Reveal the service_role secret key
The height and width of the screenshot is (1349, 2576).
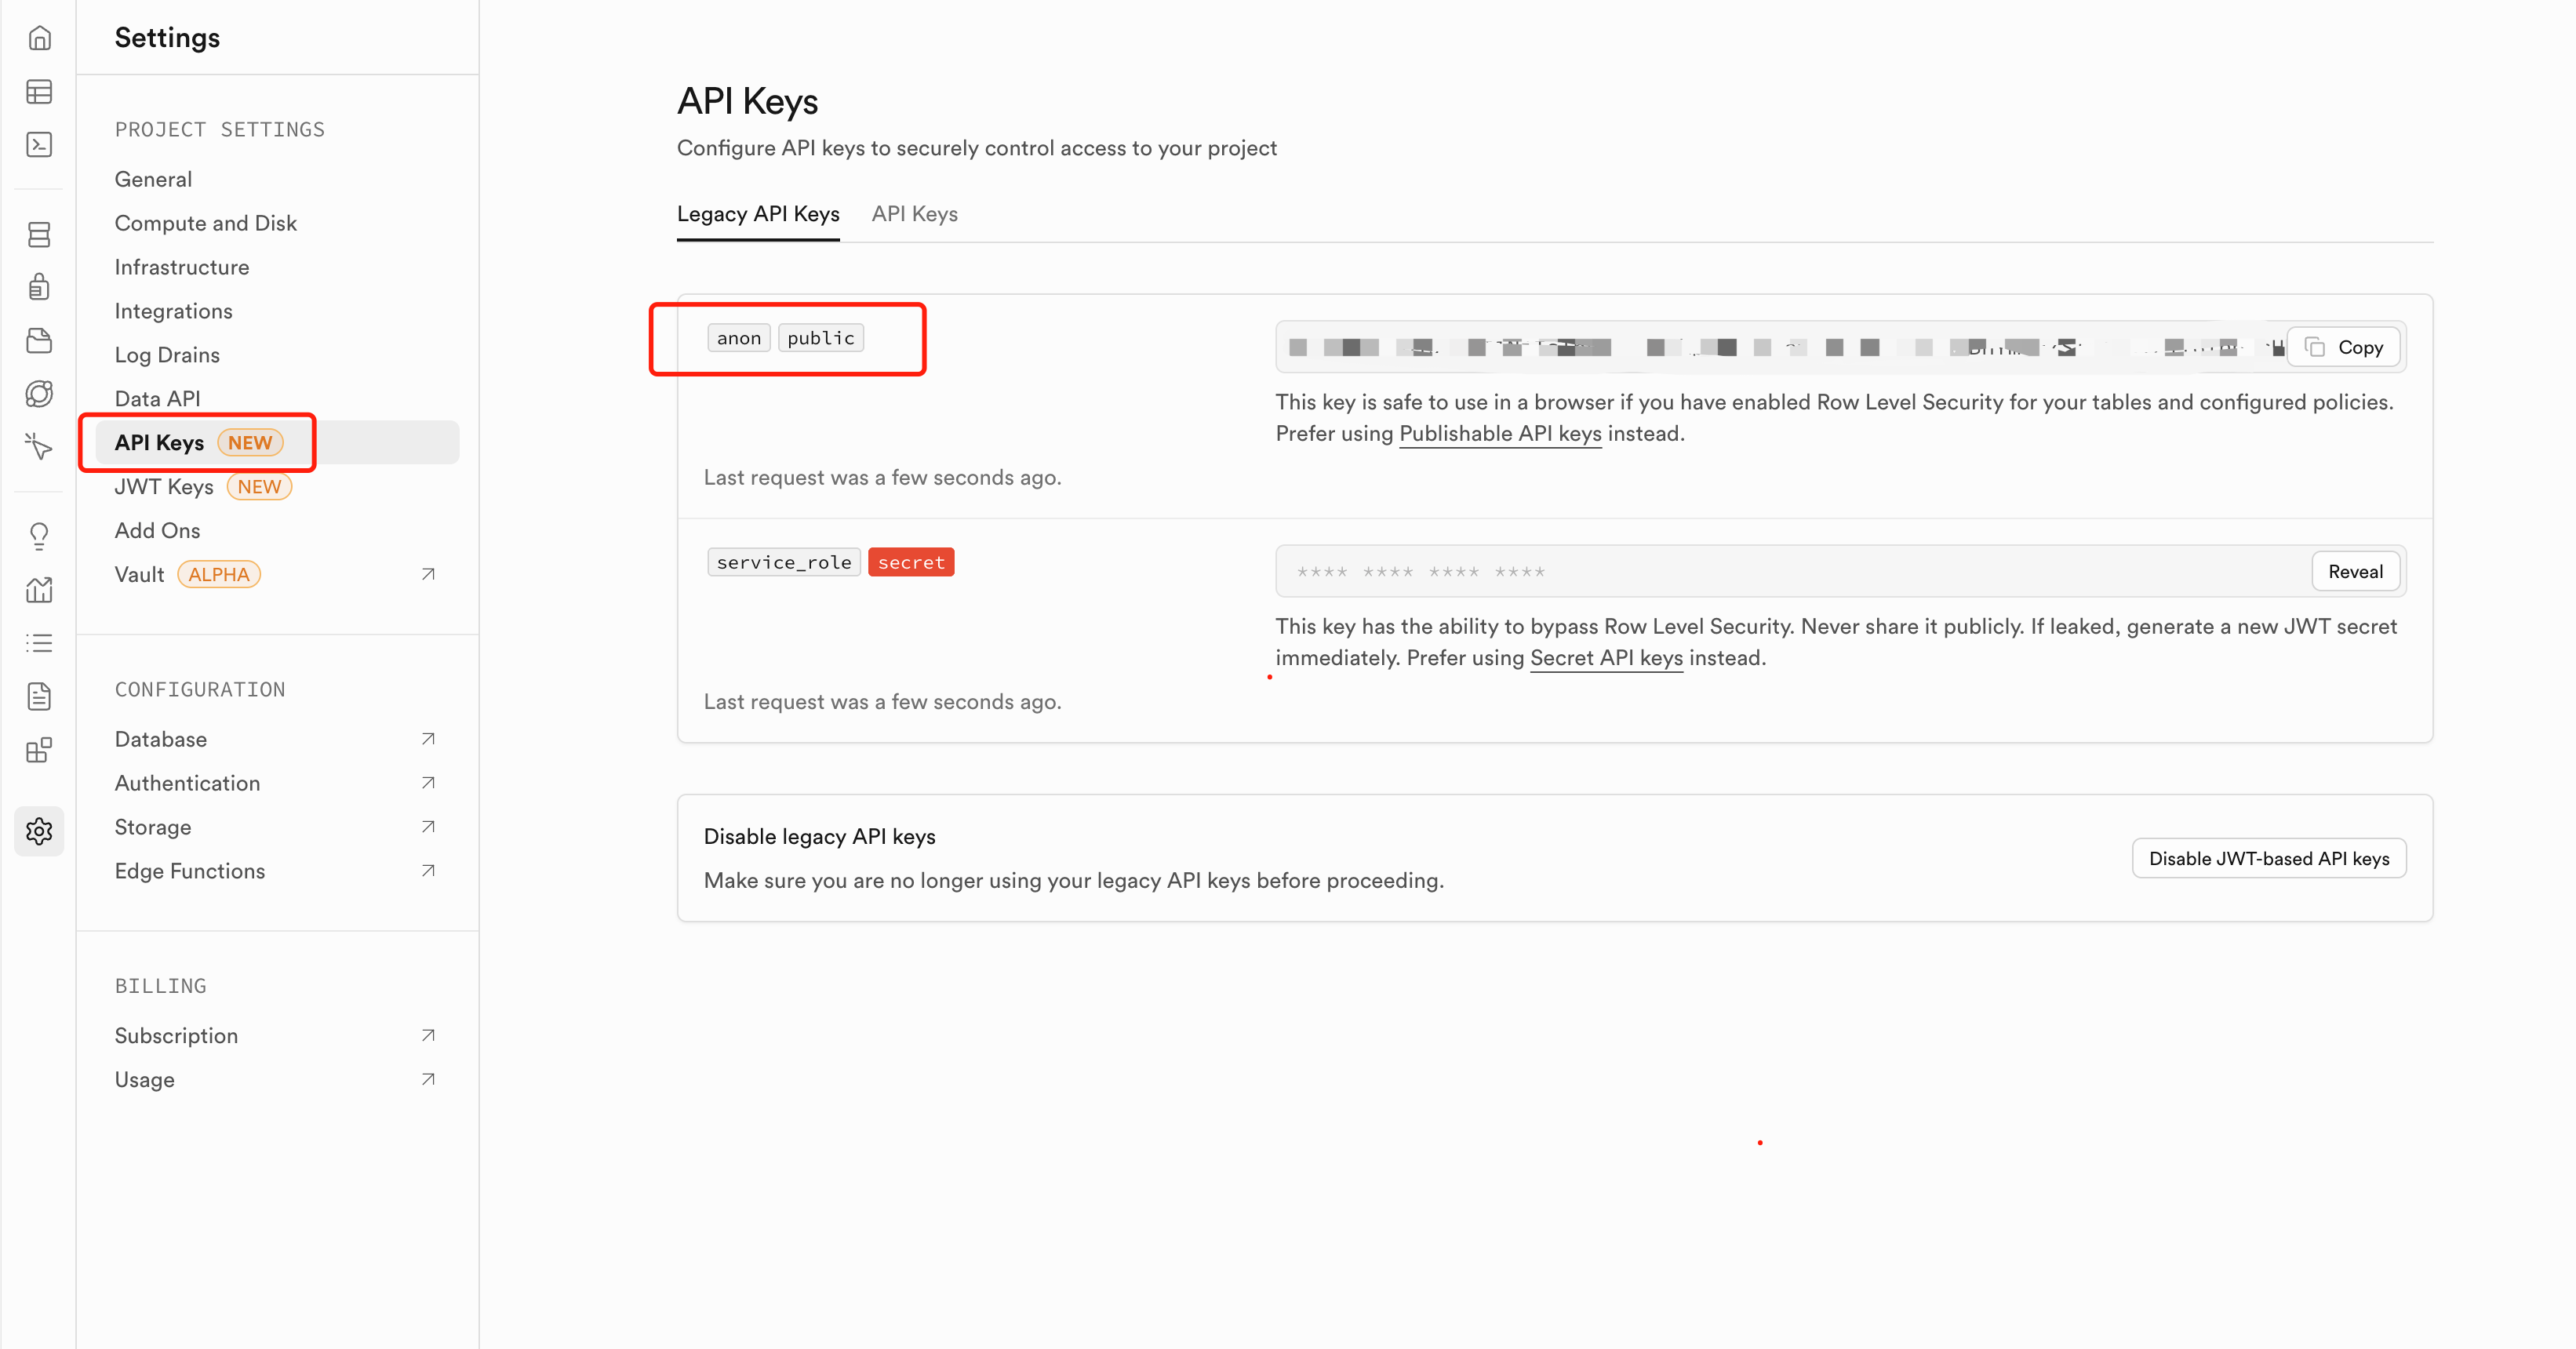click(x=2355, y=572)
